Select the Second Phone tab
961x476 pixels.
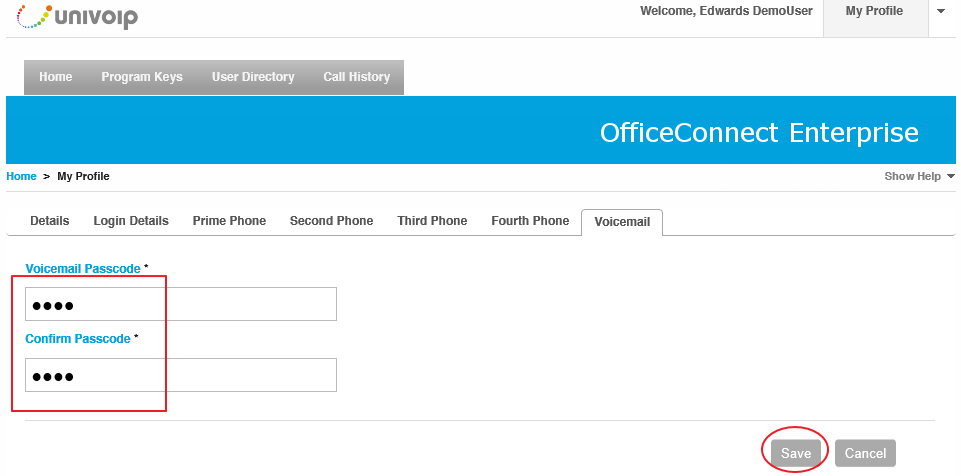pyautogui.click(x=332, y=221)
